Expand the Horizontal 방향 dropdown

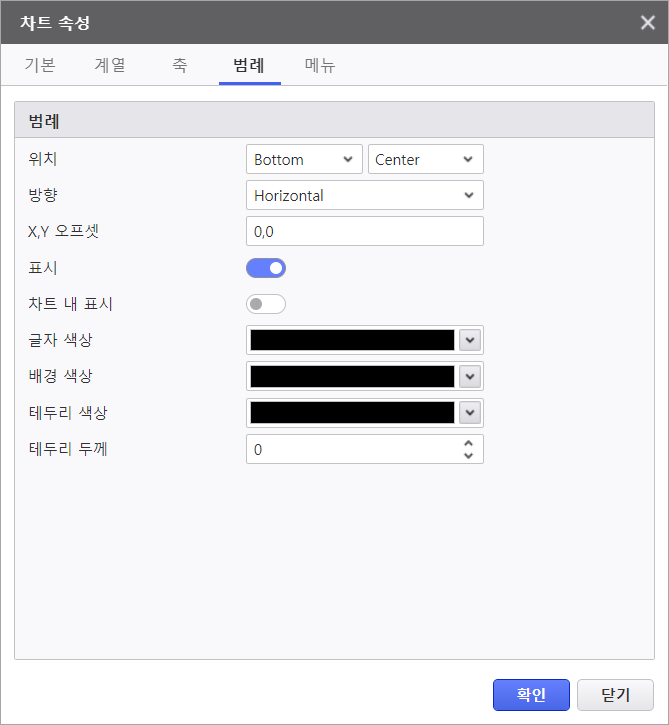pos(364,195)
